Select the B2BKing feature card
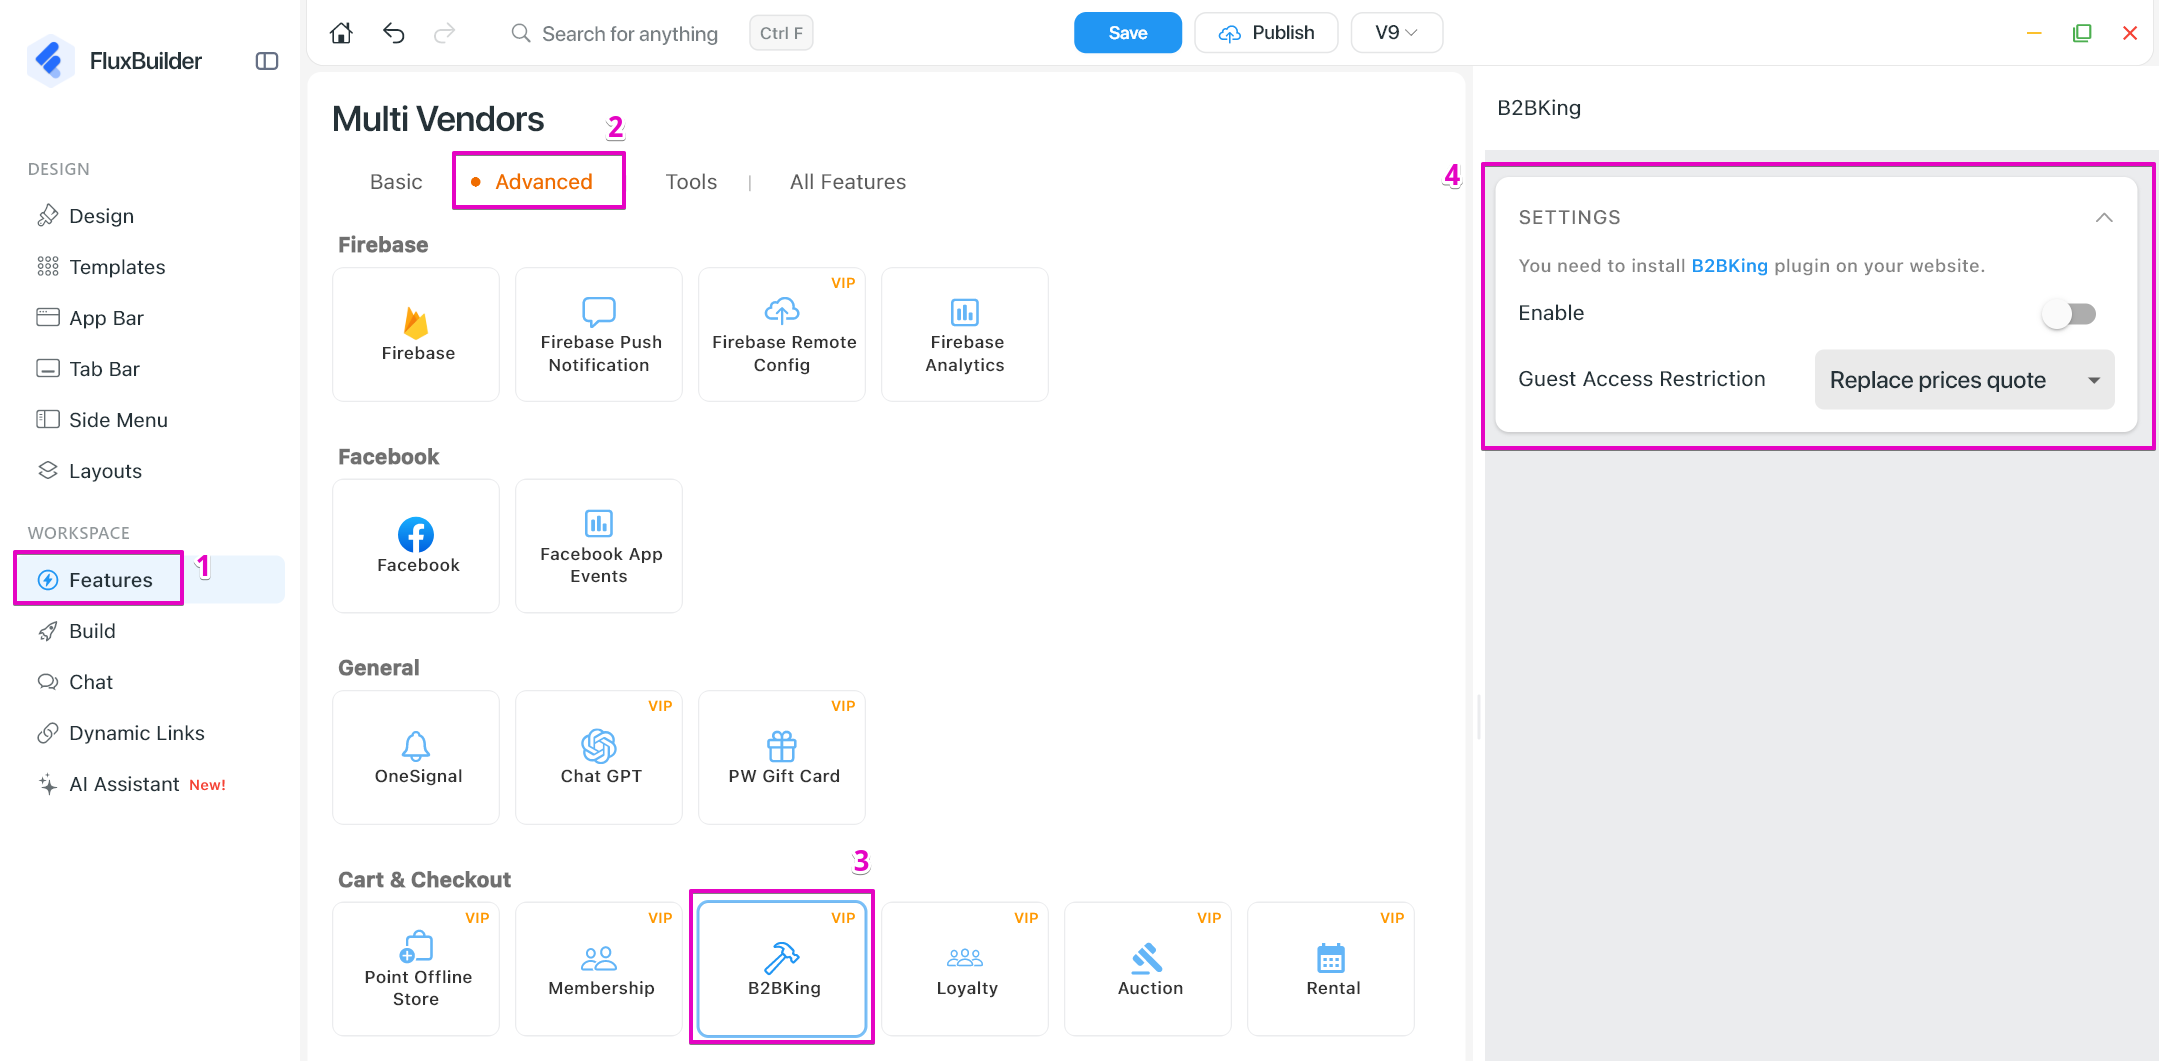Image resolution: width=2160 pixels, height=1061 pixels. tap(782, 969)
